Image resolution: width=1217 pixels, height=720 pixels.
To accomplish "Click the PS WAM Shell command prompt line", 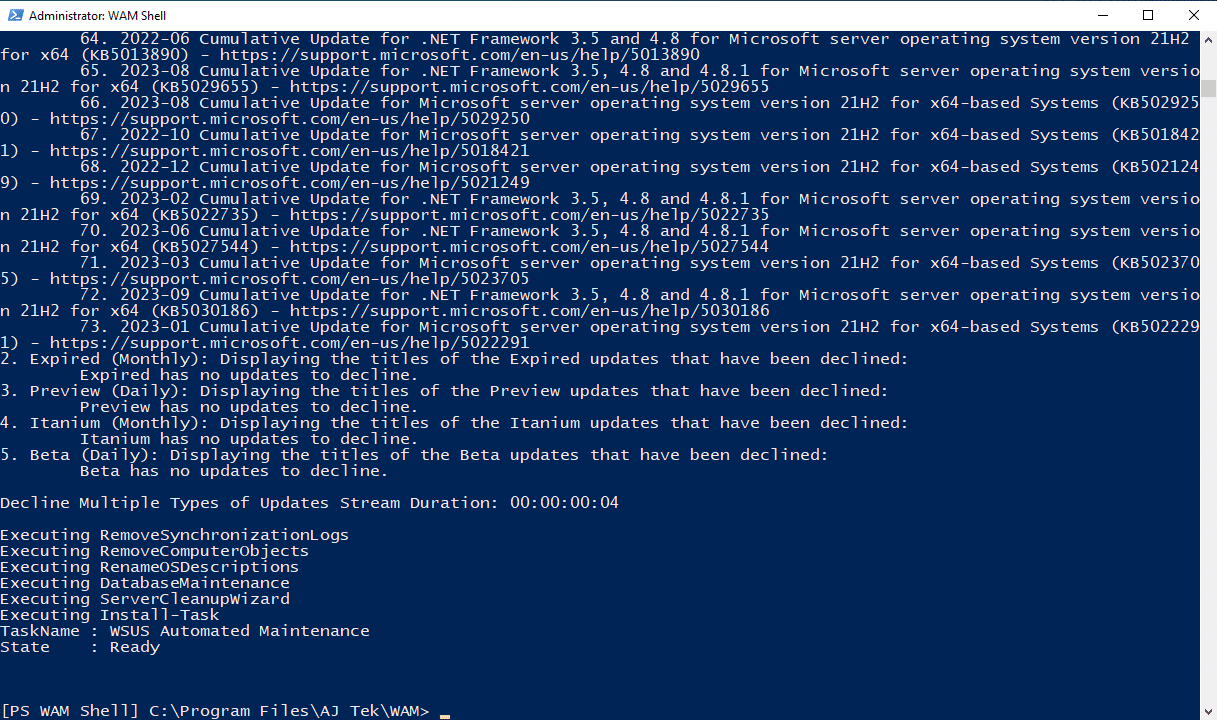I will click(x=225, y=711).
